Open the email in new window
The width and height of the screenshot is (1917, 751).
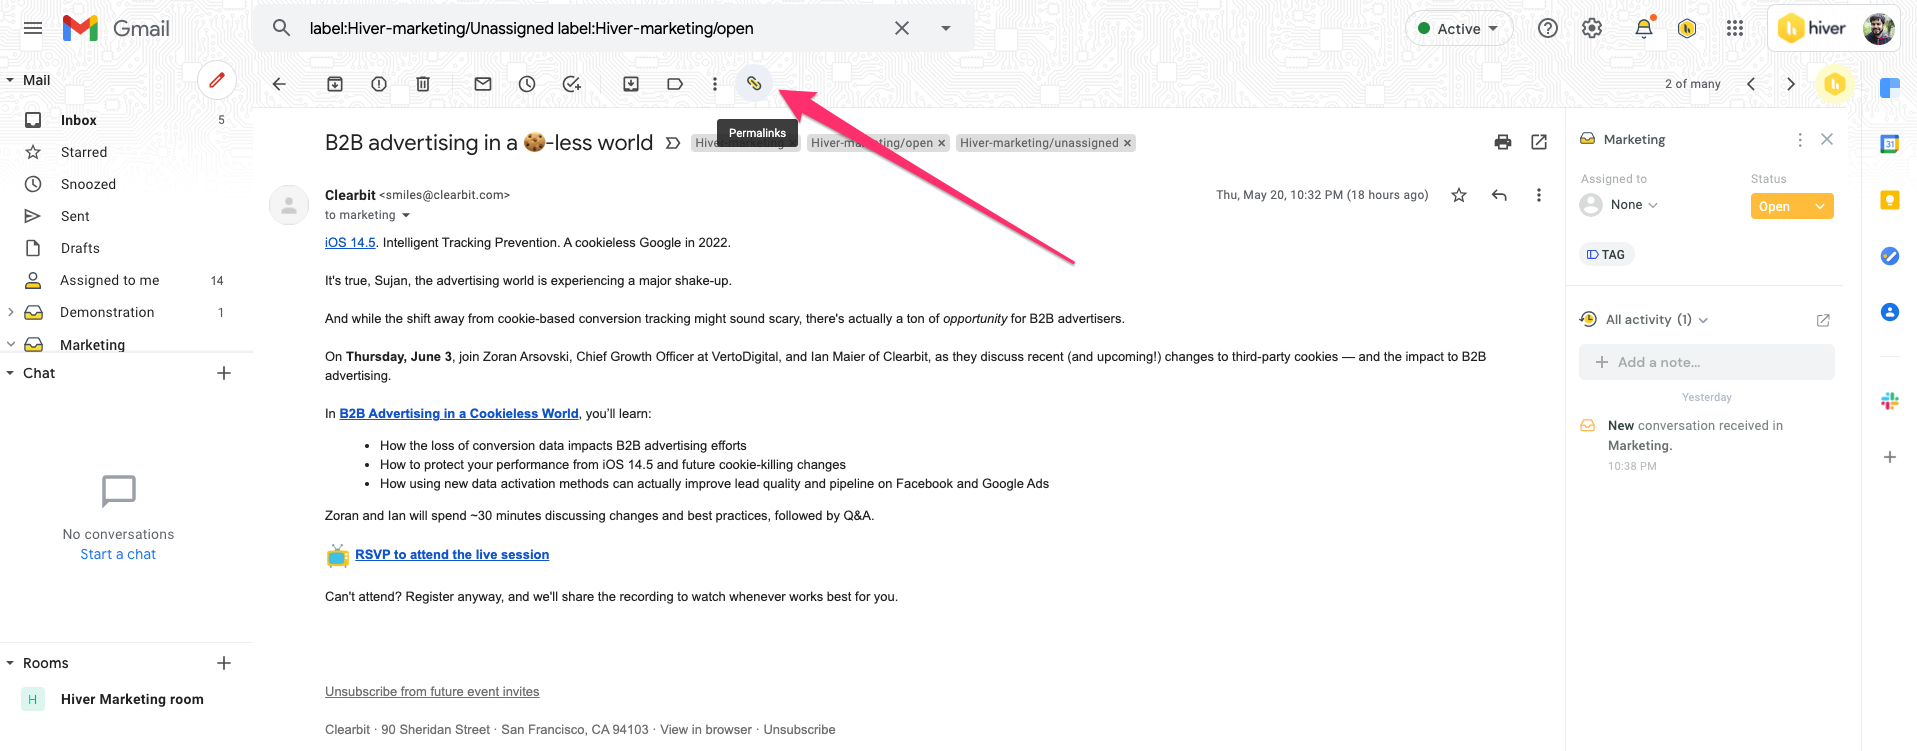tap(1539, 142)
